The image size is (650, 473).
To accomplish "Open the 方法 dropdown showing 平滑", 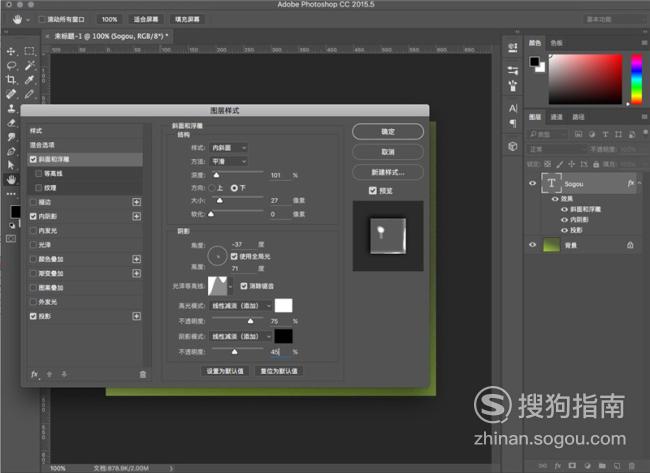I will (x=229, y=161).
